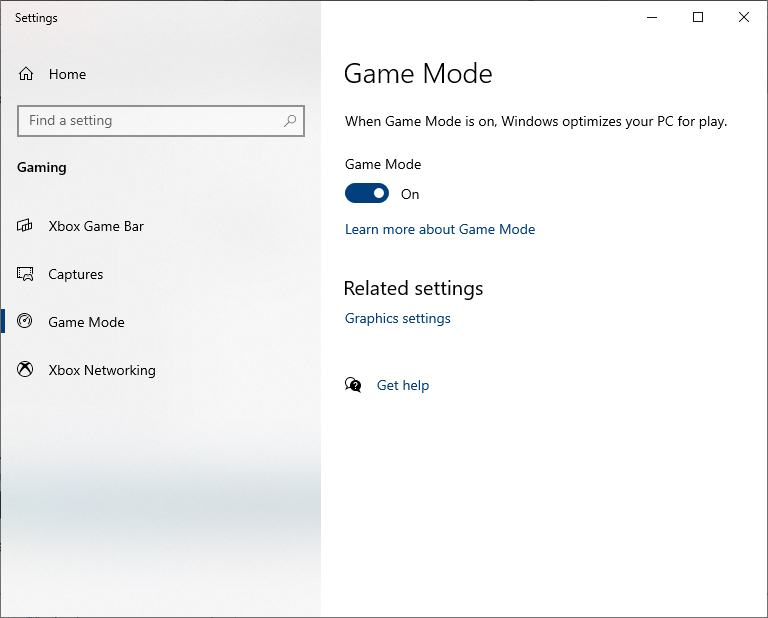The height and width of the screenshot is (618, 768).
Task: Click the On label beside toggle
Action: click(x=410, y=194)
